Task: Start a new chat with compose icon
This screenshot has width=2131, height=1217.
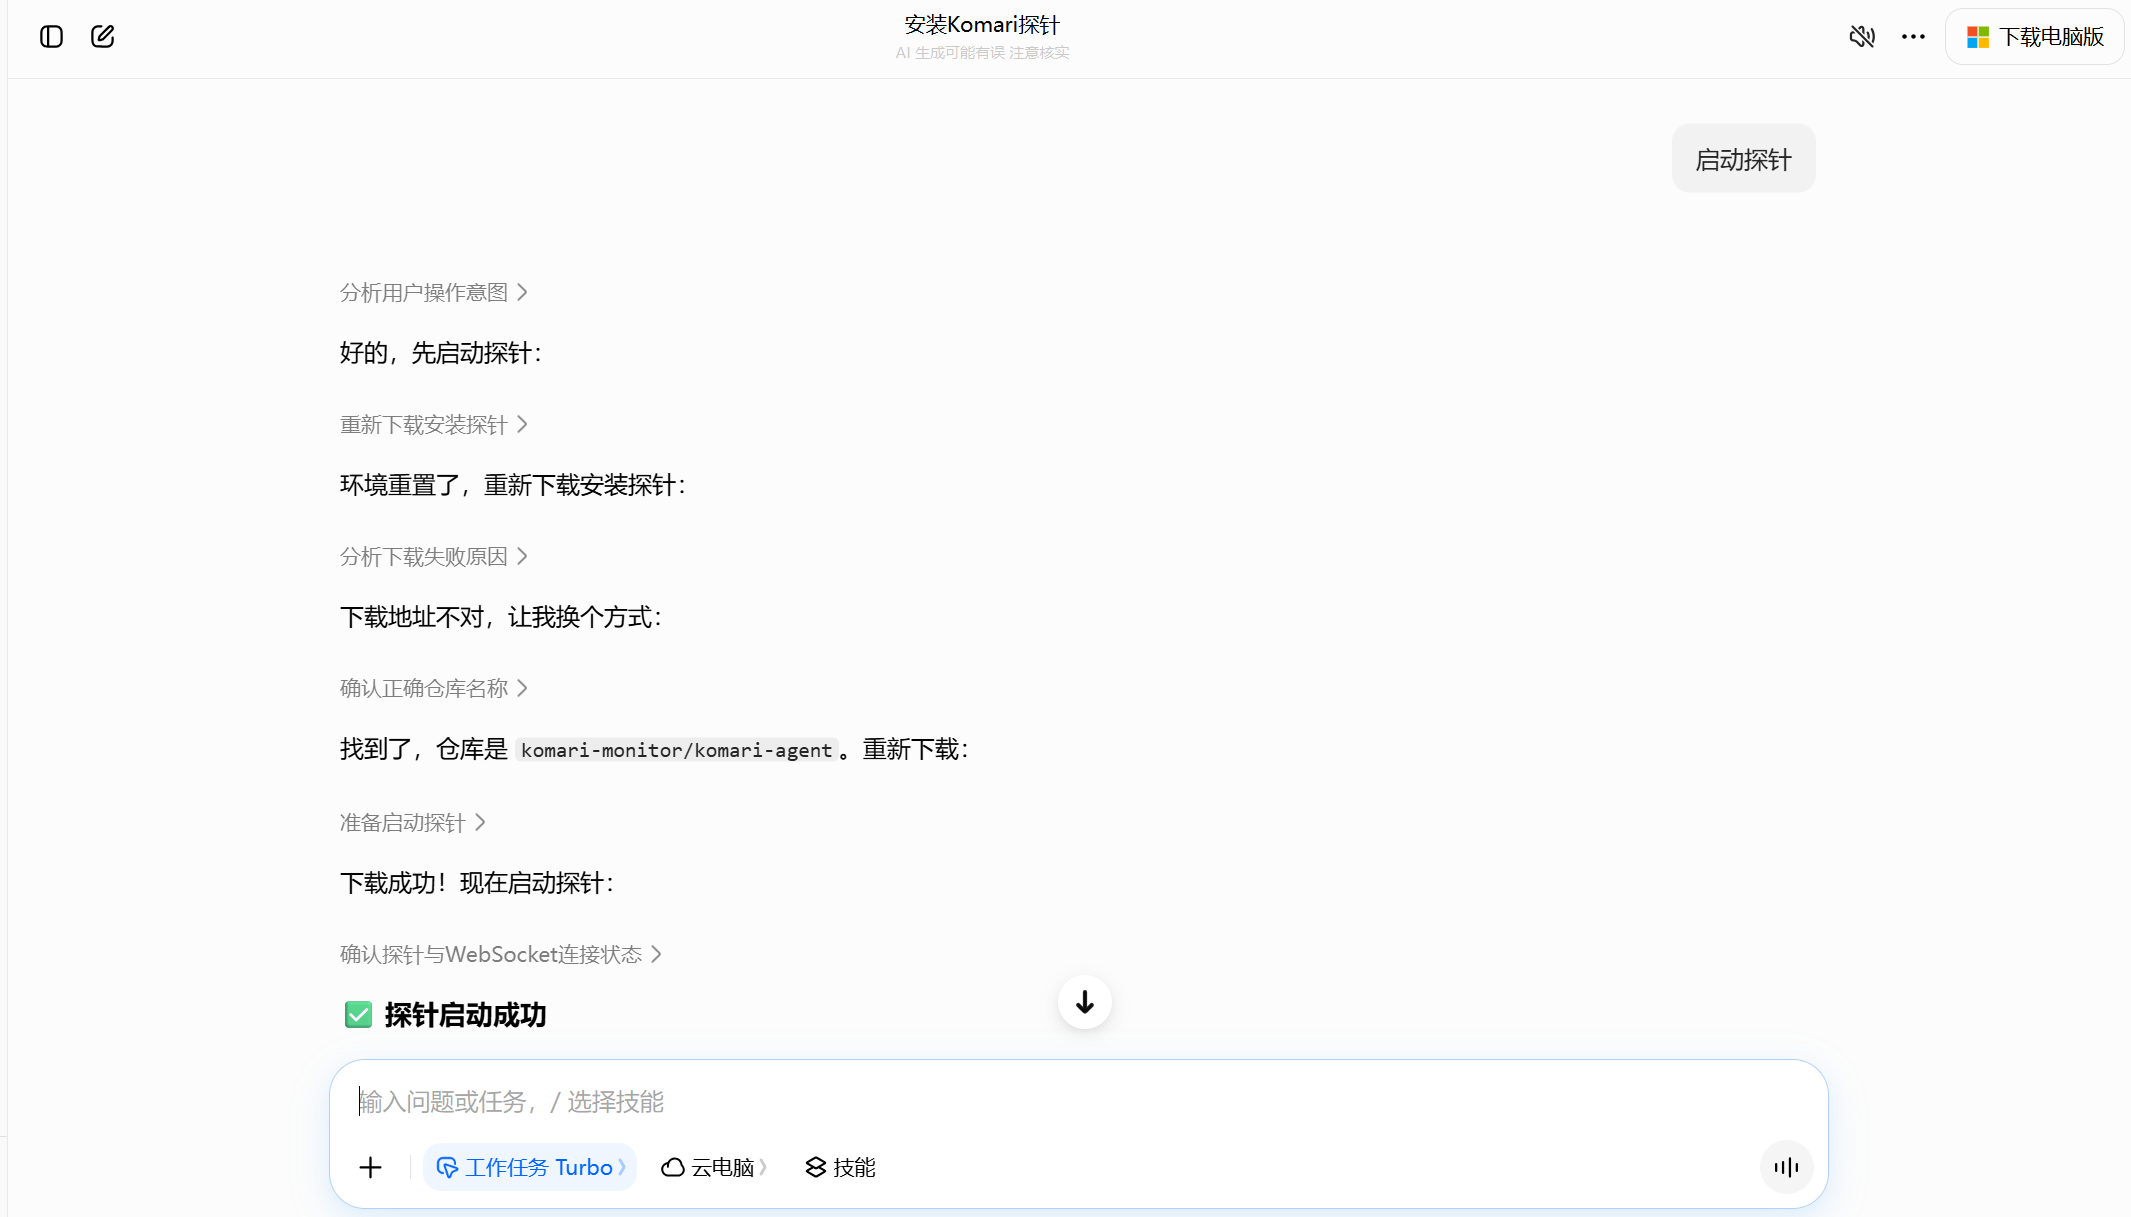Action: (x=103, y=37)
